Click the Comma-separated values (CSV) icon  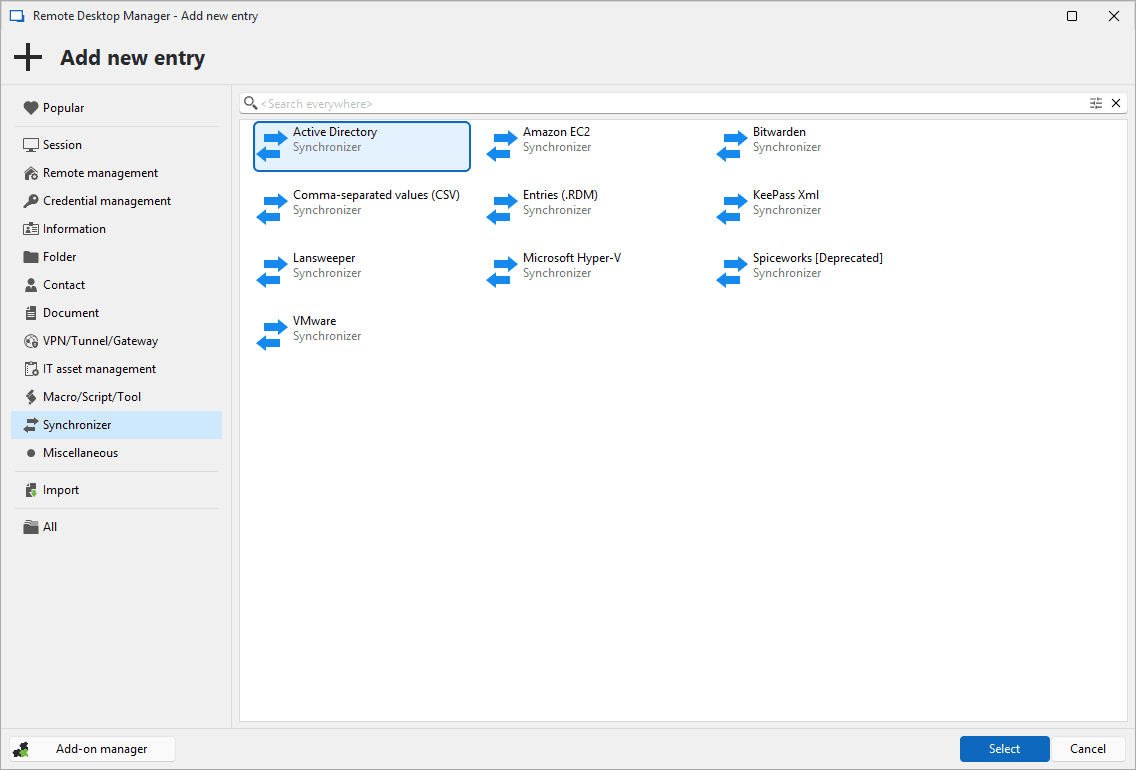[x=272, y=209]
